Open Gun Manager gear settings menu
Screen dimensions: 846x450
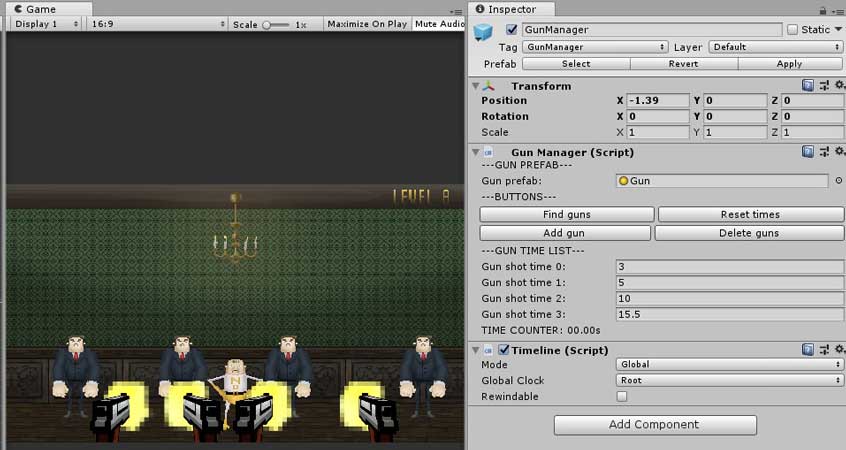[840, 152]
